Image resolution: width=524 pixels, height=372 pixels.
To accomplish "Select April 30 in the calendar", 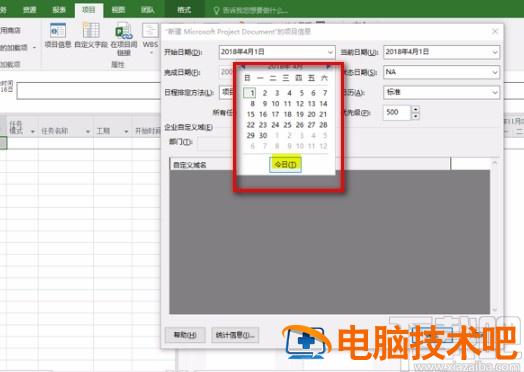I will tap(263, 135).
